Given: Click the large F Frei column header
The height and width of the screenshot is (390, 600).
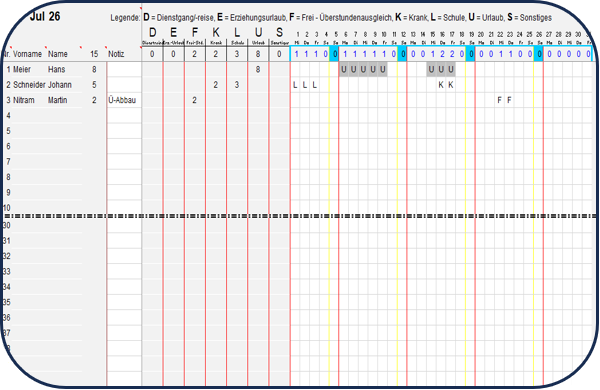Looking at the screenshot, I should [x=195, y=33].
